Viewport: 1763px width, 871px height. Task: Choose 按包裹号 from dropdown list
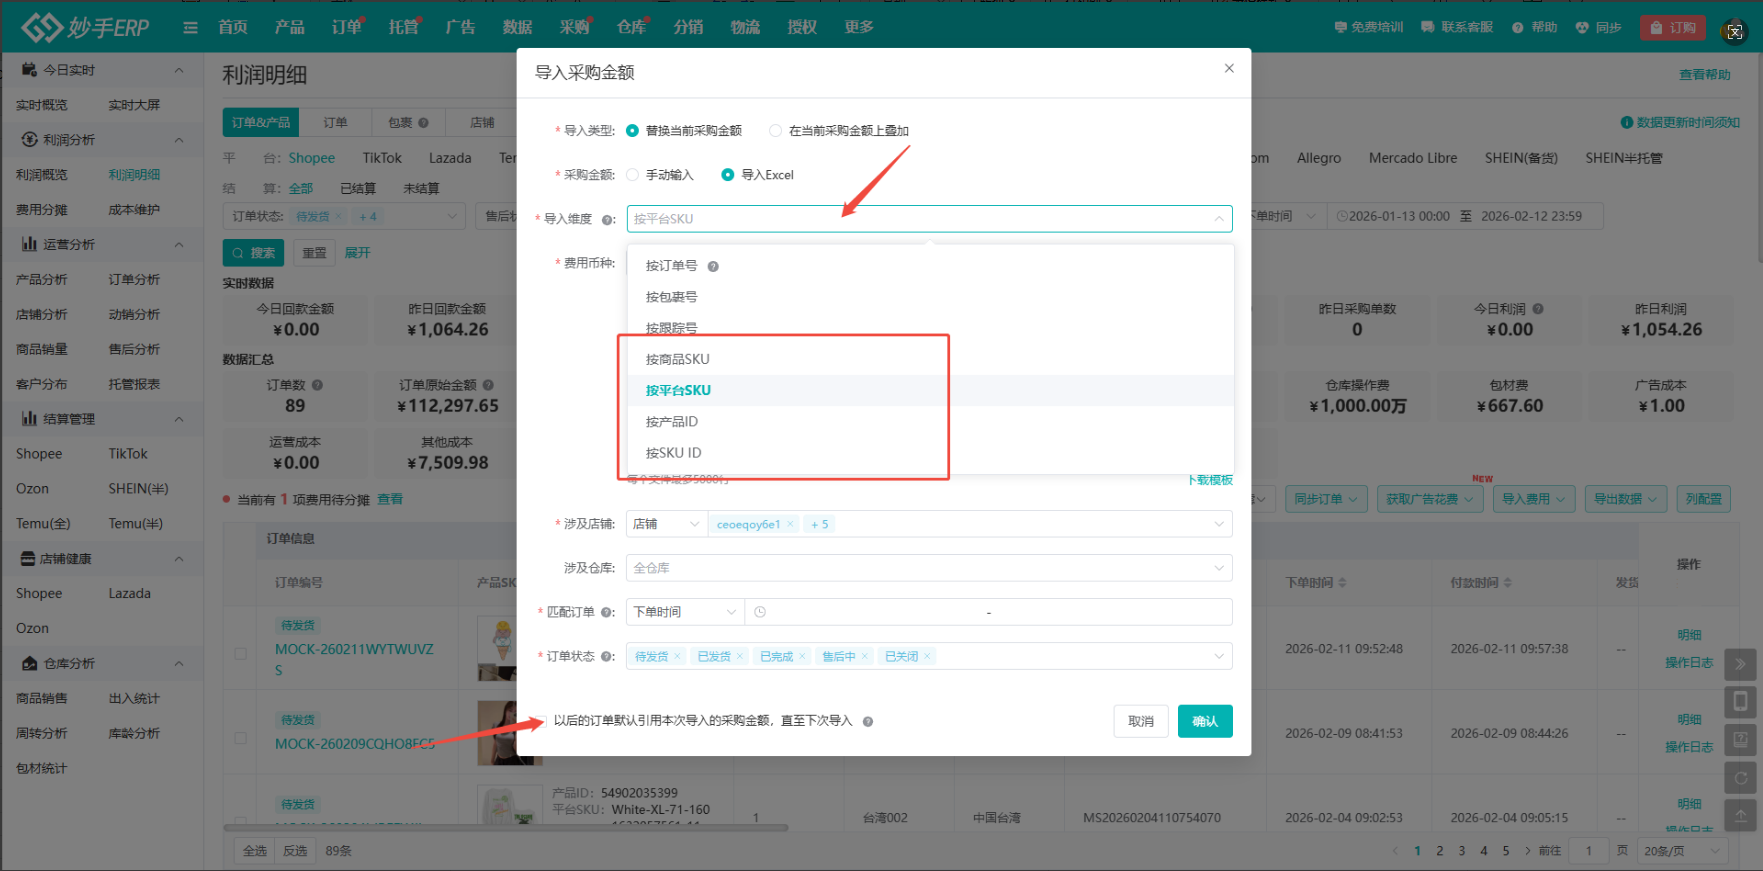point(930,297)
